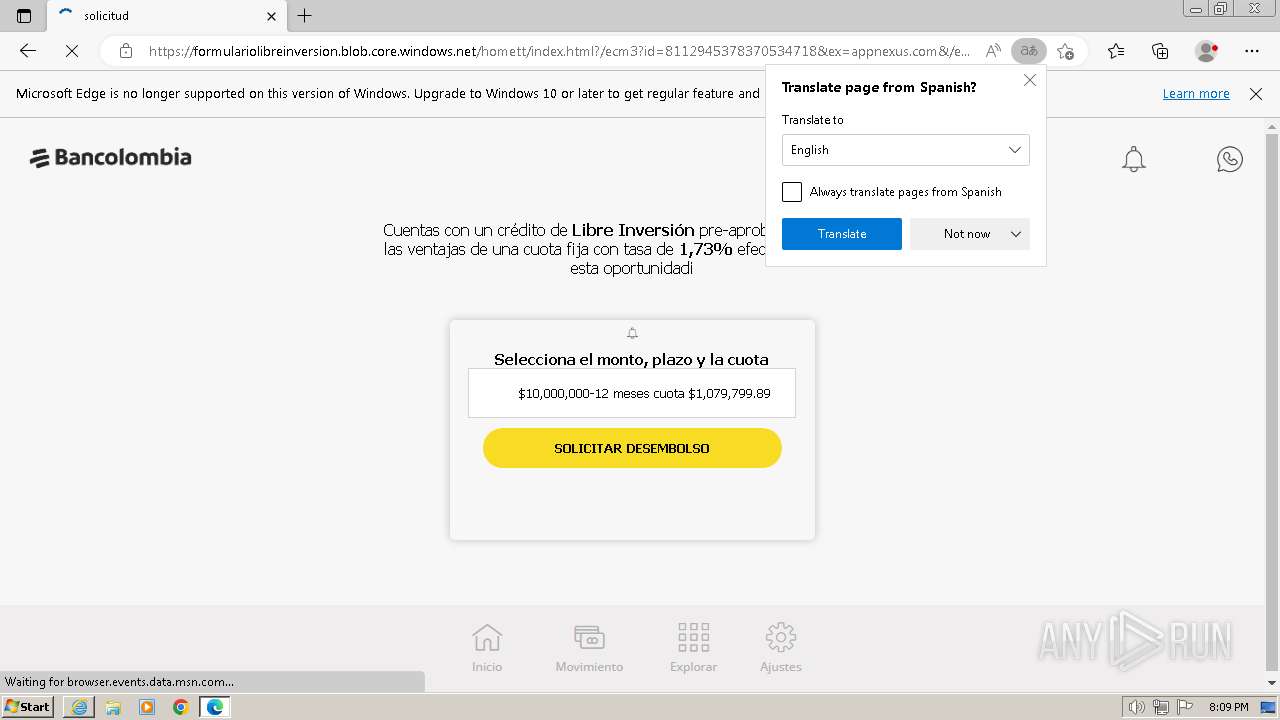Add this page to favorites
Image resolution: width=1280 pixels, height=720 pixels.
coord(1066,51)
